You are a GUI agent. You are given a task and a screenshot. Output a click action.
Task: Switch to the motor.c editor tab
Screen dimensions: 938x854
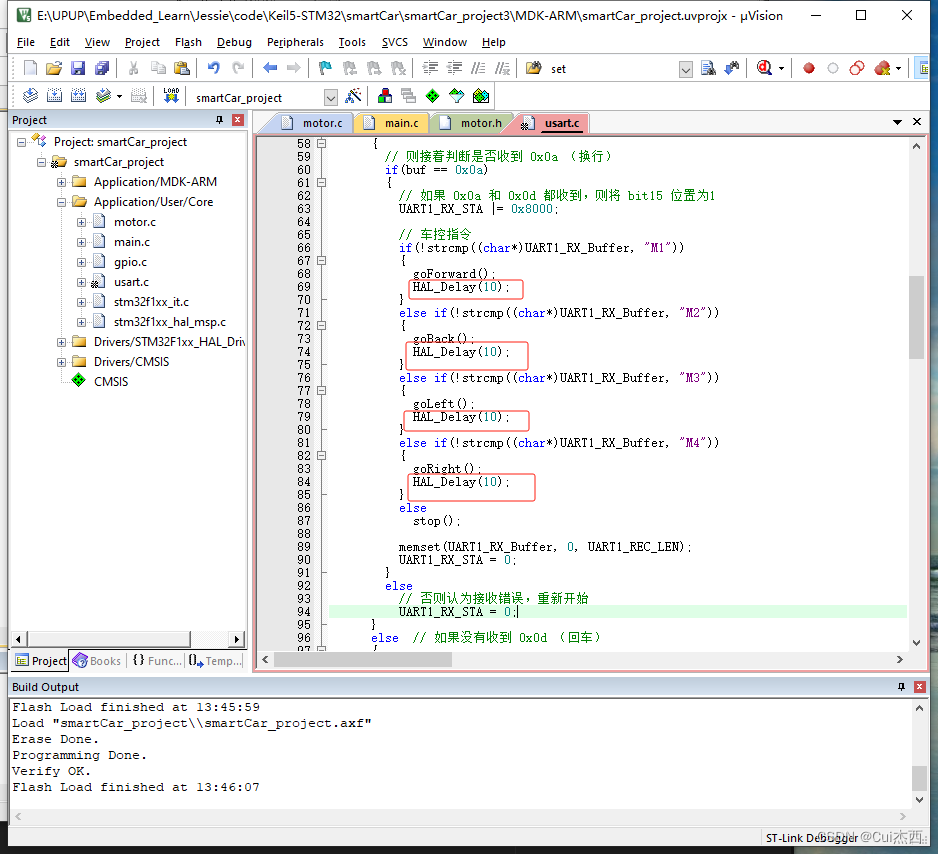click(x=313, y=123)
